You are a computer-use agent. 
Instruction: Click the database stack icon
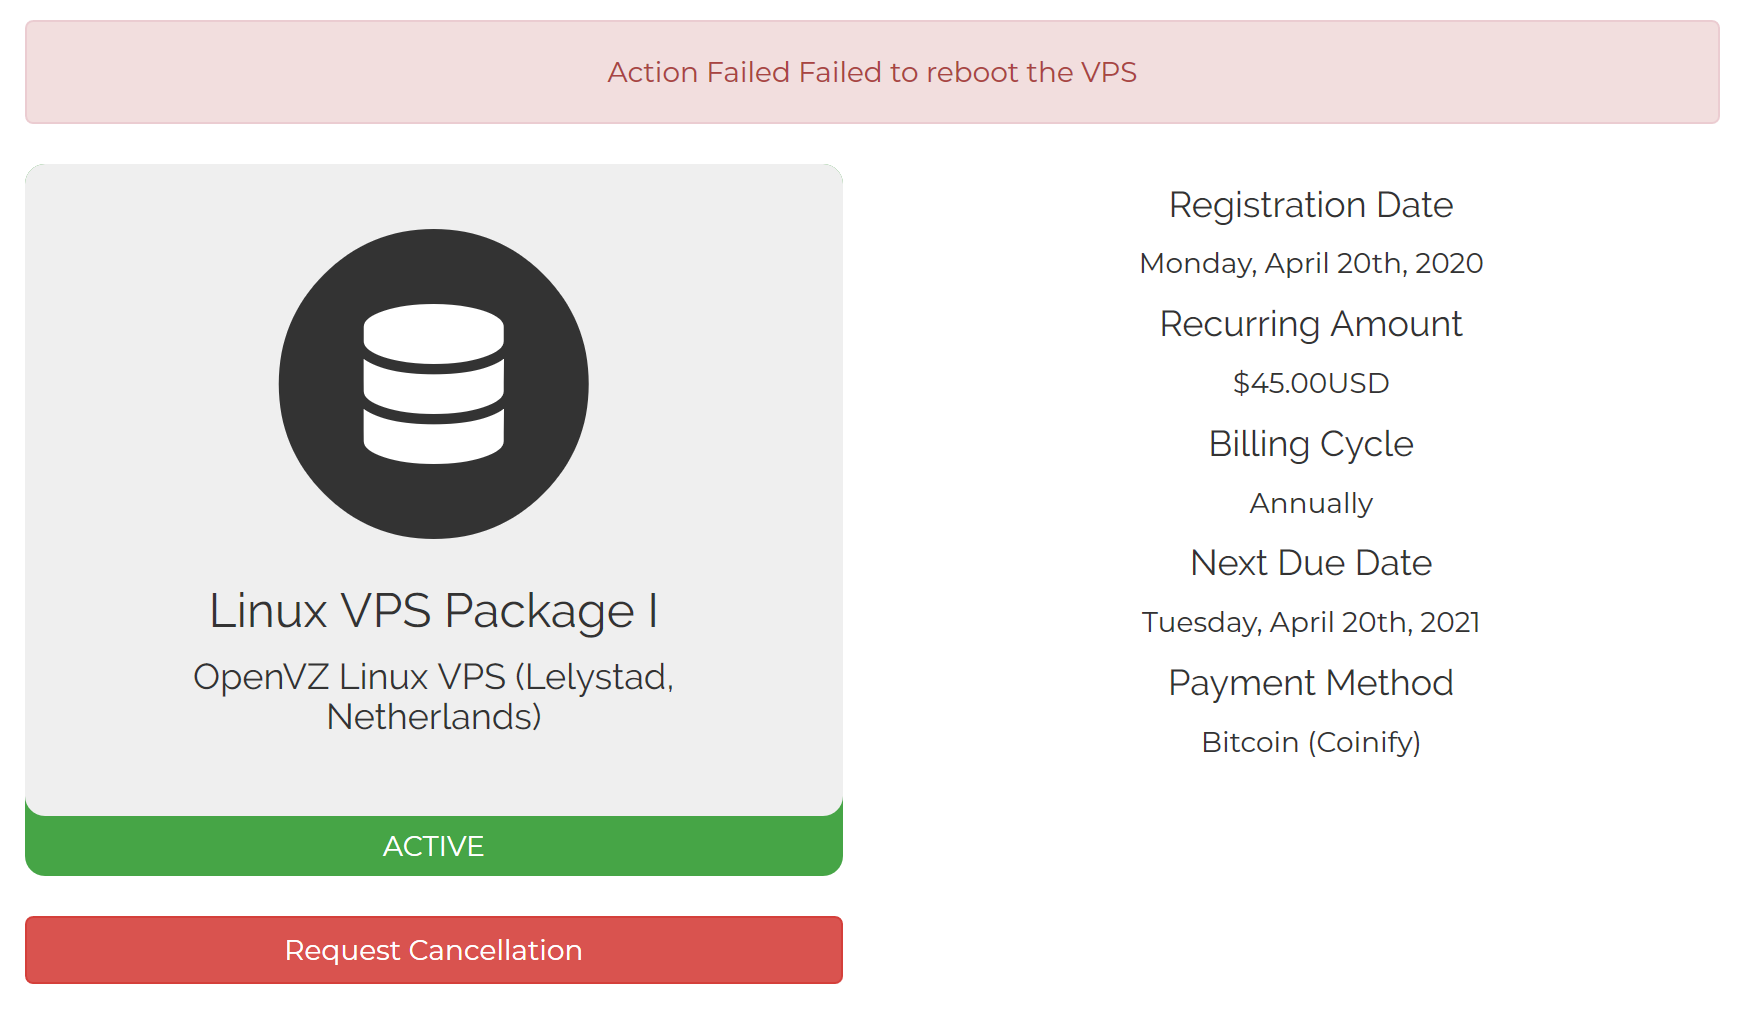[x=433, y=384]
